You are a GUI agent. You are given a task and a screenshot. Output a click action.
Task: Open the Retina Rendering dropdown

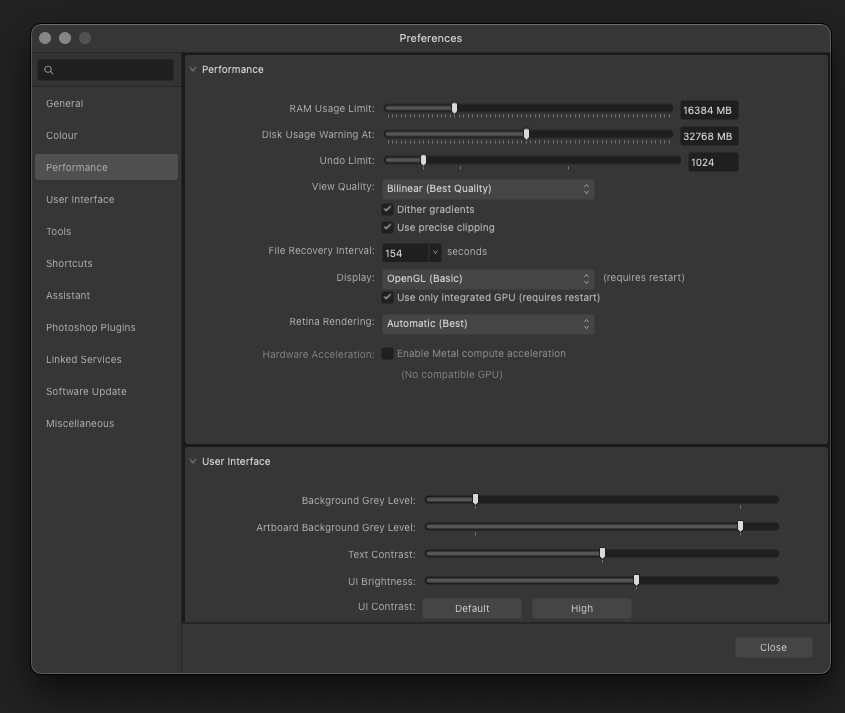tap(488, 324)
